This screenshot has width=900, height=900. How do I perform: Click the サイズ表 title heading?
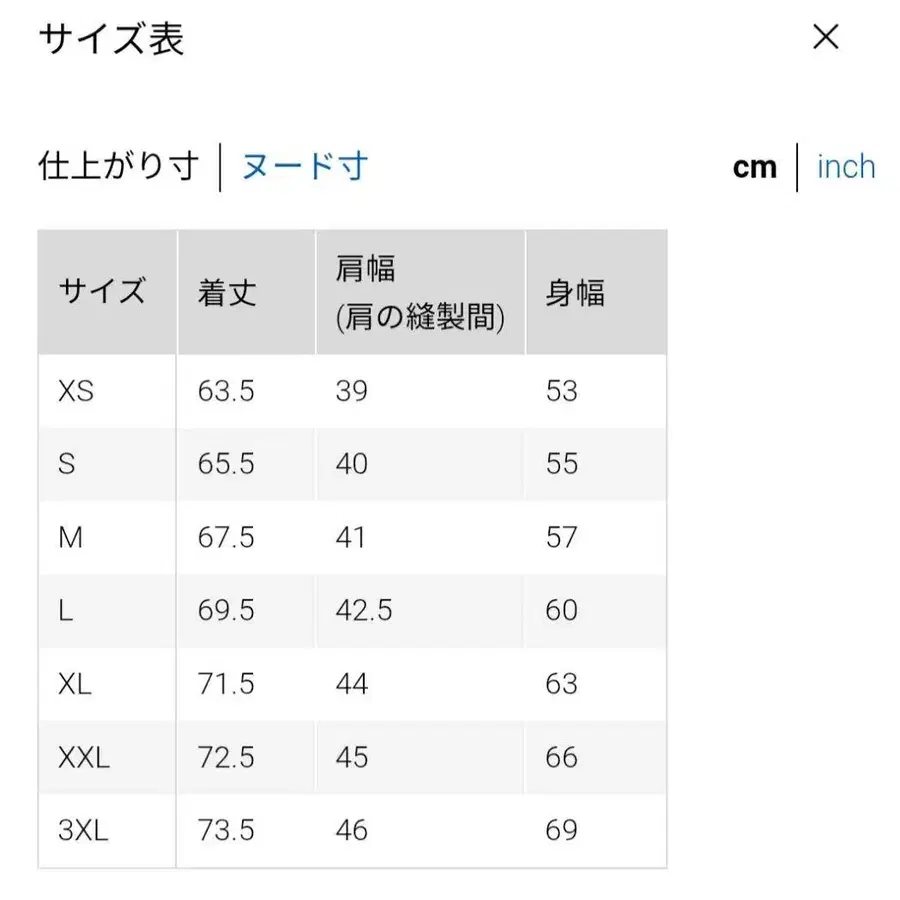(x=110, y=40)
